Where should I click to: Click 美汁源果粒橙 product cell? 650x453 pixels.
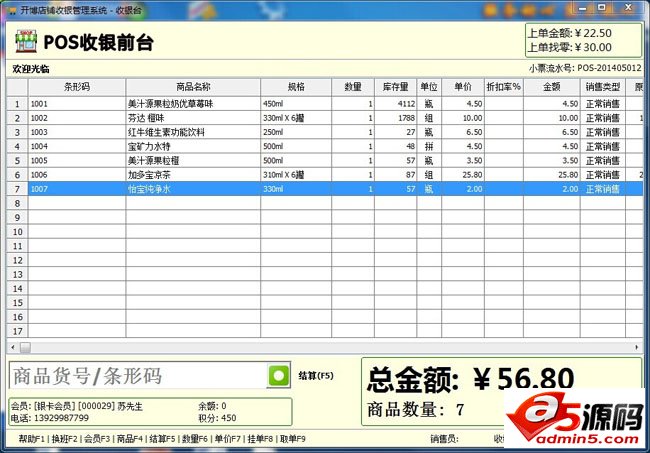[x=193, y=160]
